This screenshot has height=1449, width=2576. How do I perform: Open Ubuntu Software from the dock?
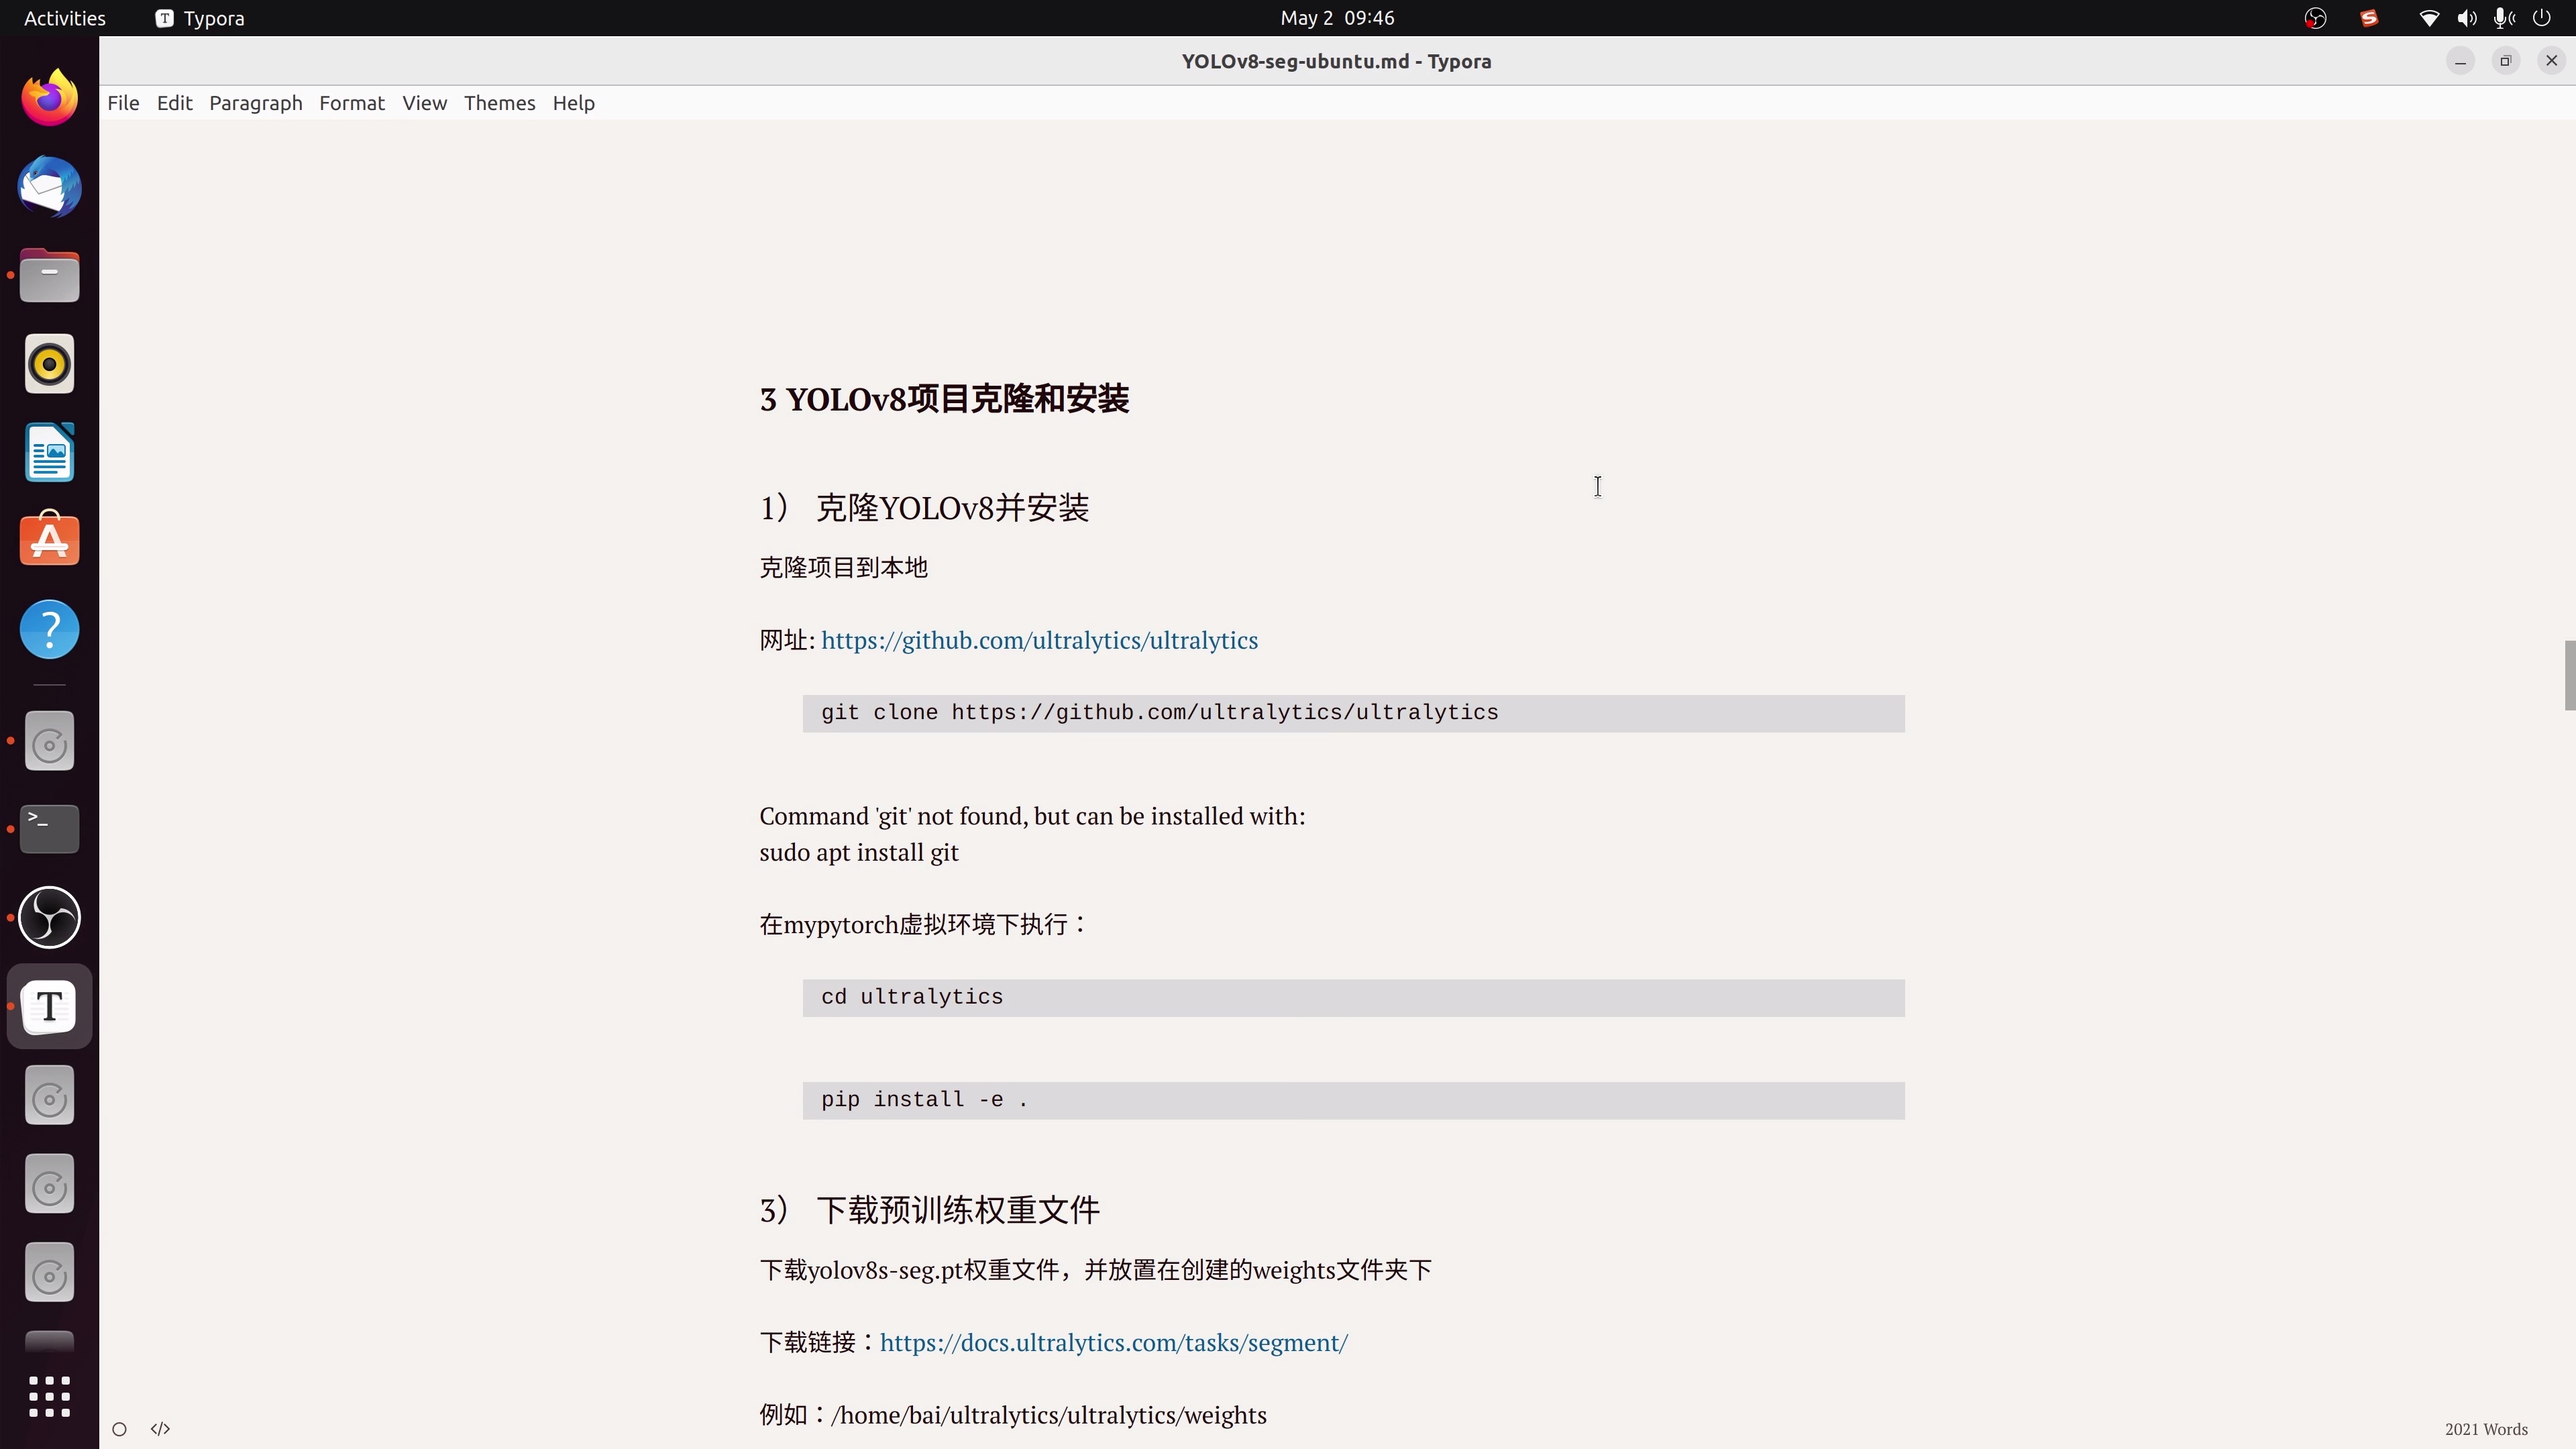click(x=48, y=539)
